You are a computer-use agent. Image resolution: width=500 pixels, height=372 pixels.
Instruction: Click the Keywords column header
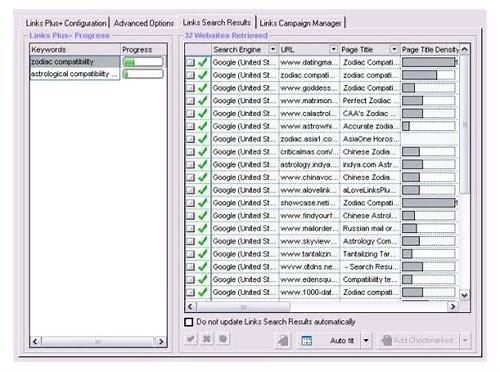click(x=75, y=49)
